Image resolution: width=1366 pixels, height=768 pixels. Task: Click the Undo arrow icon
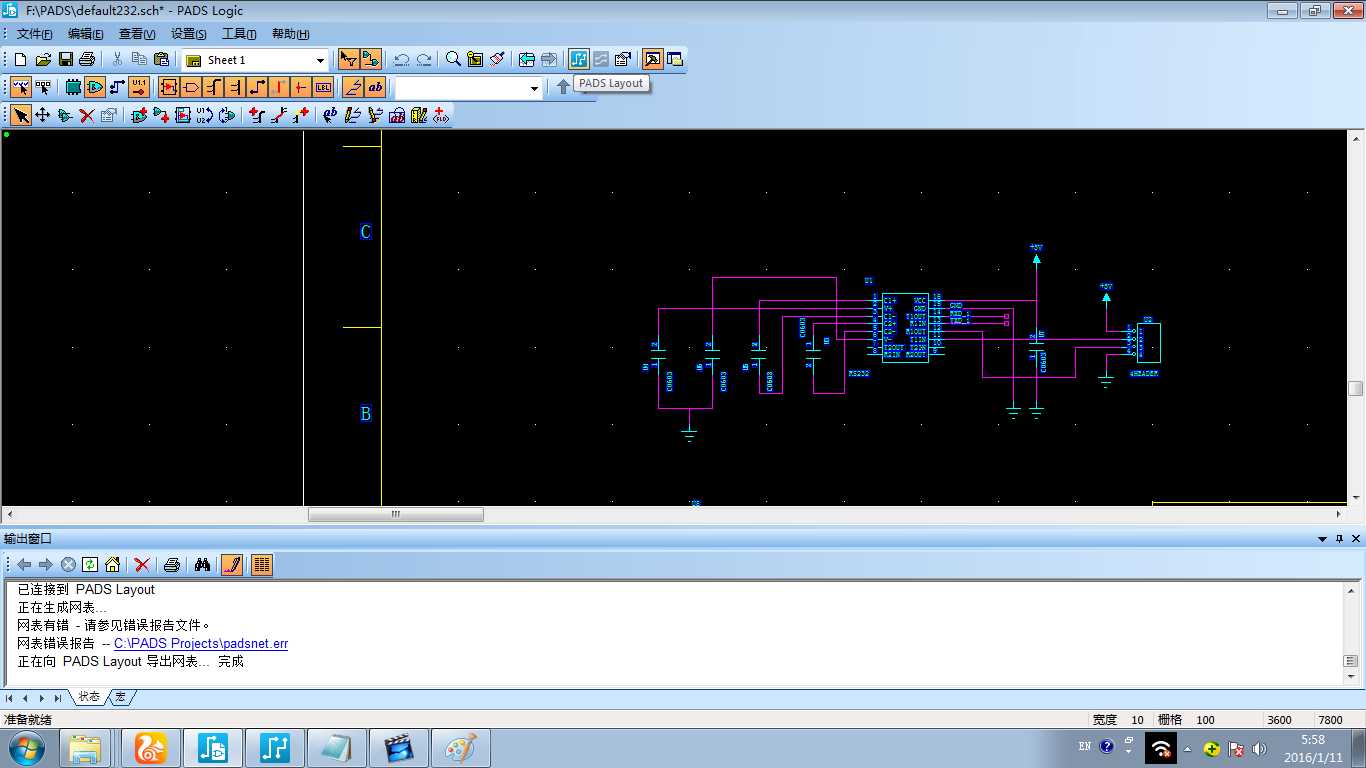pos(402,60)
